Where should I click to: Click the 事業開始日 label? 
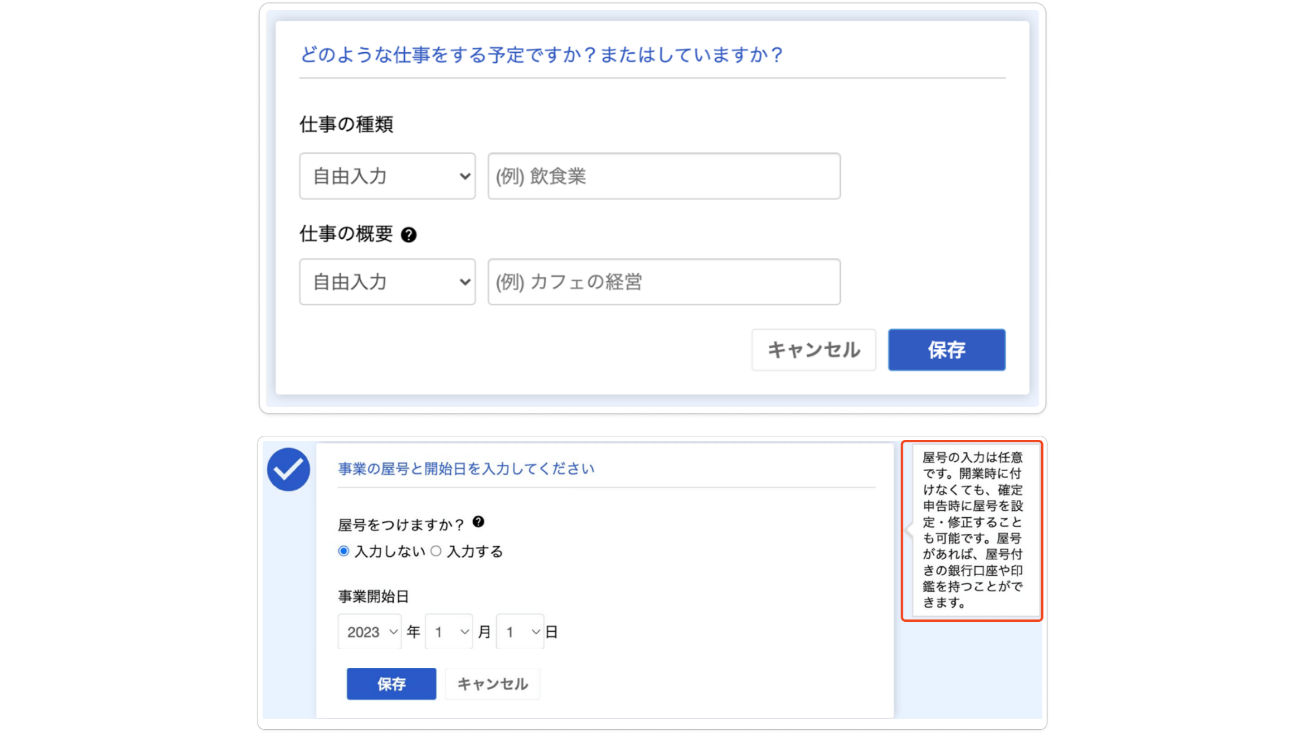373,597
